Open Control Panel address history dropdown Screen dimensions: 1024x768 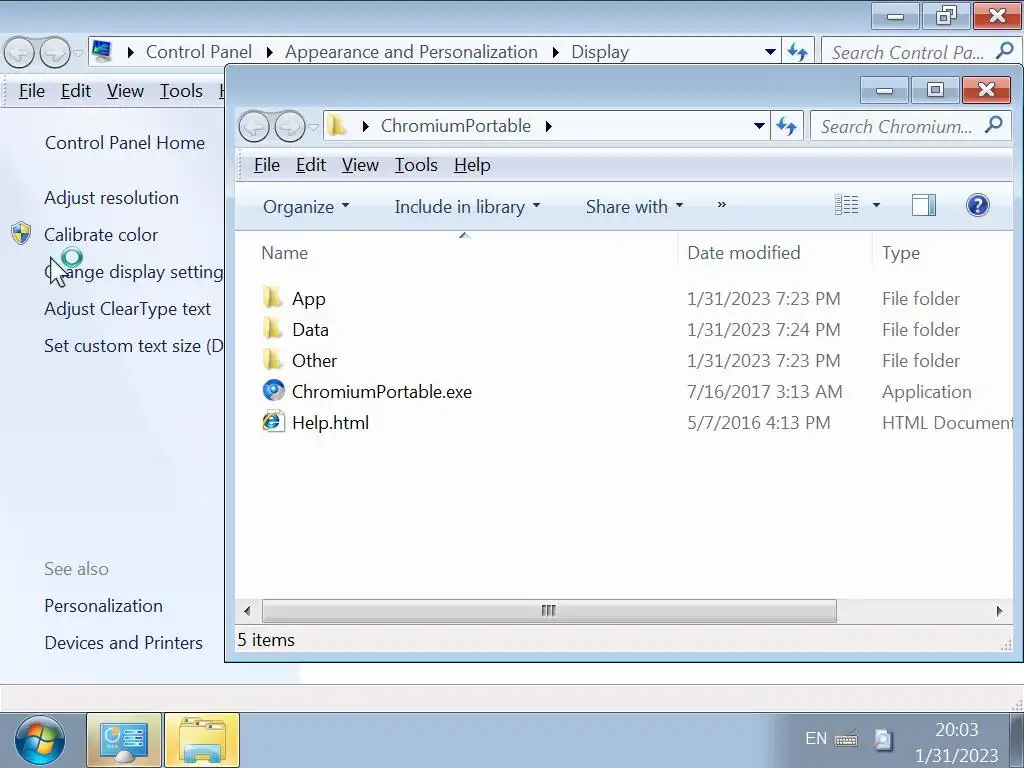point(770,52)
